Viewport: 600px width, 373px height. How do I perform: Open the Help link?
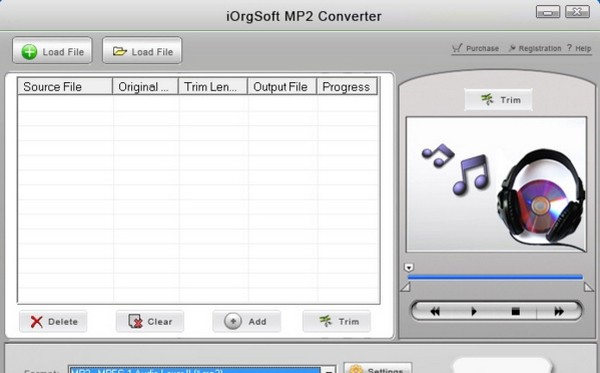coord(579,48)
